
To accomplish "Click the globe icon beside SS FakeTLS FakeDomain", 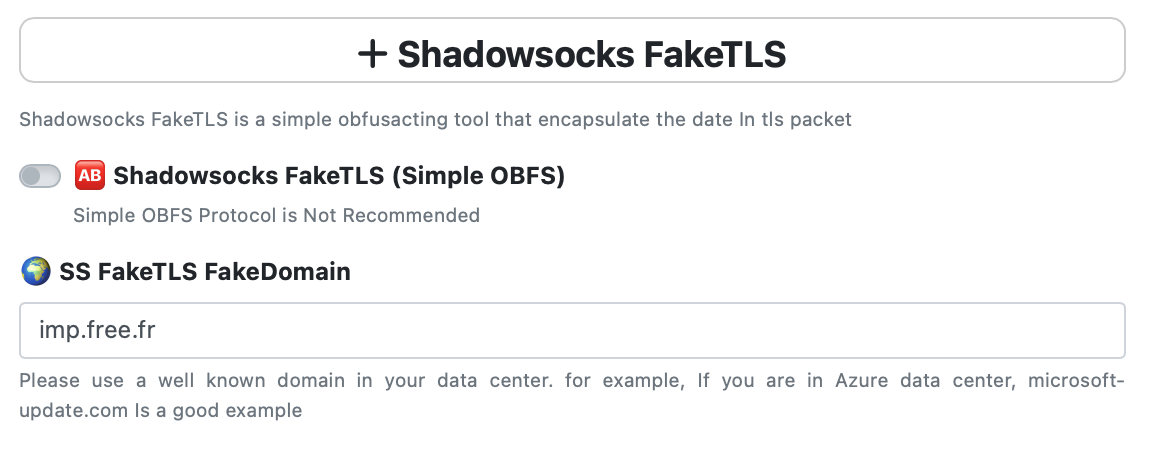I will (x=36, y=271).
